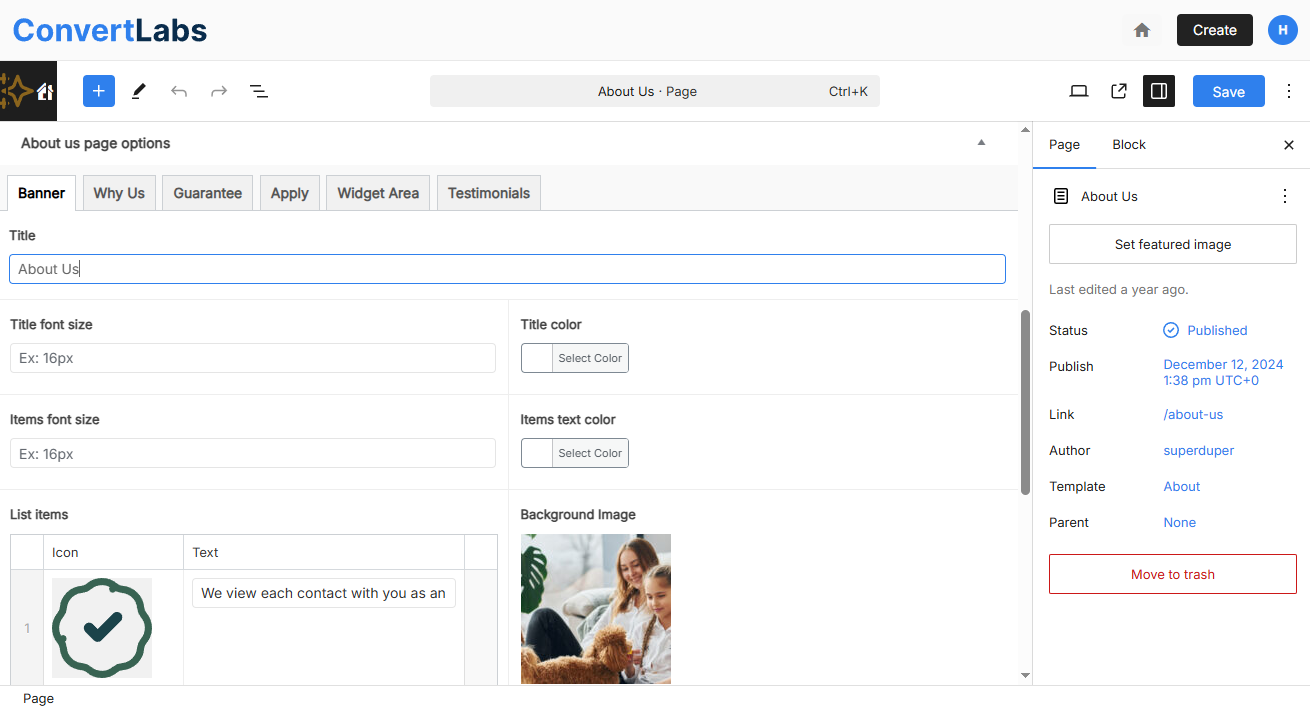Image resolution: width=1310 pixels, height=709 pixels.
Task: Click the home icon in header
Action: pos(1142,30)
